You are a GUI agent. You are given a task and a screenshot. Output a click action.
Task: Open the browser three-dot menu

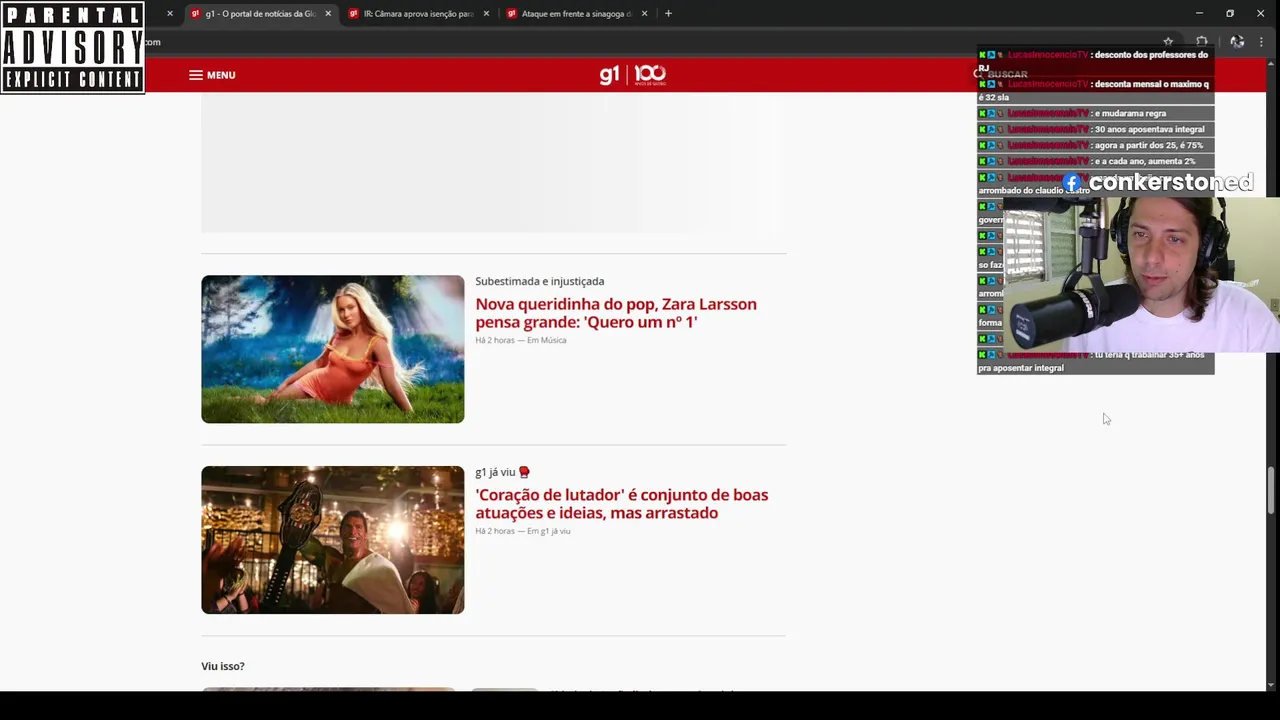click(x=1261, y=42)
